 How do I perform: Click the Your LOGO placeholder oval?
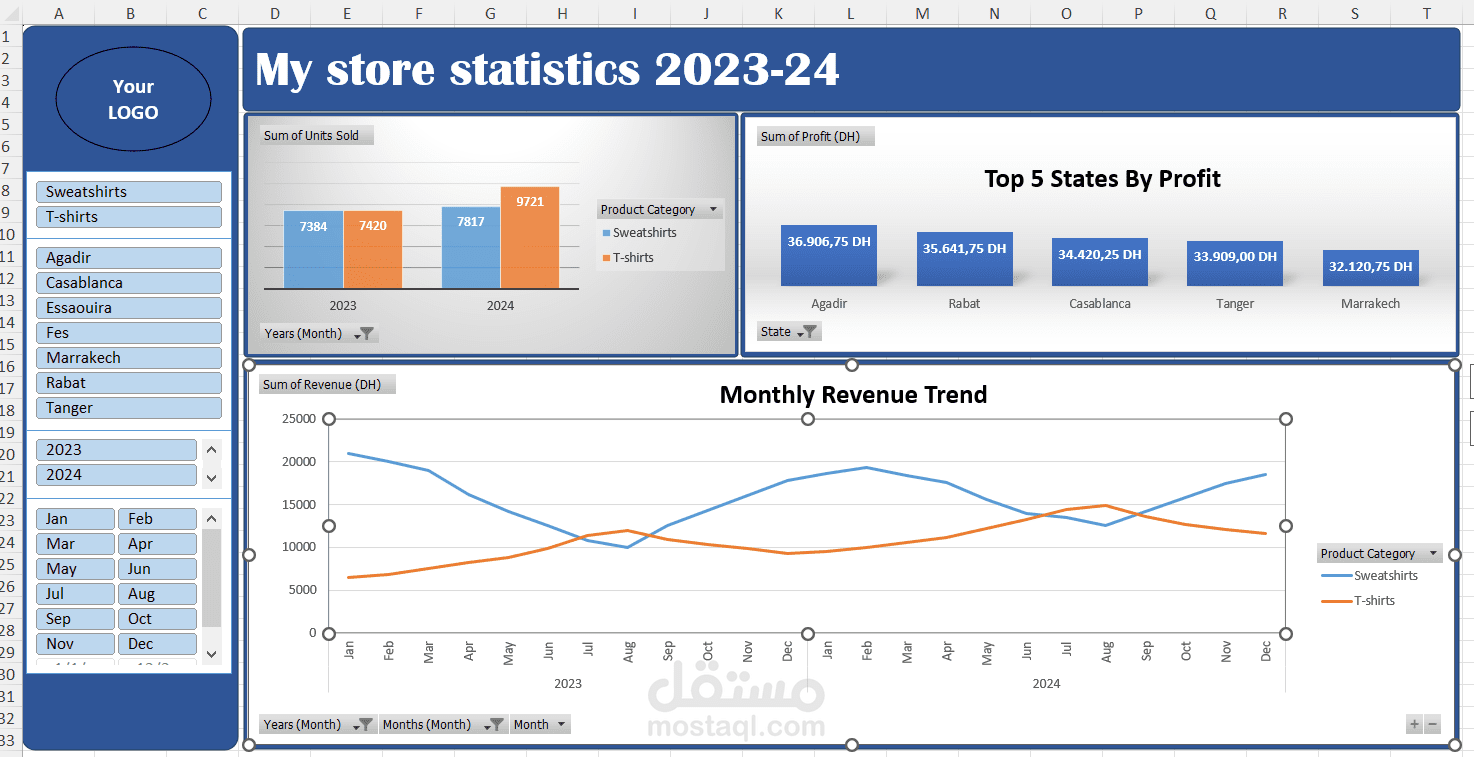(133, 99)
